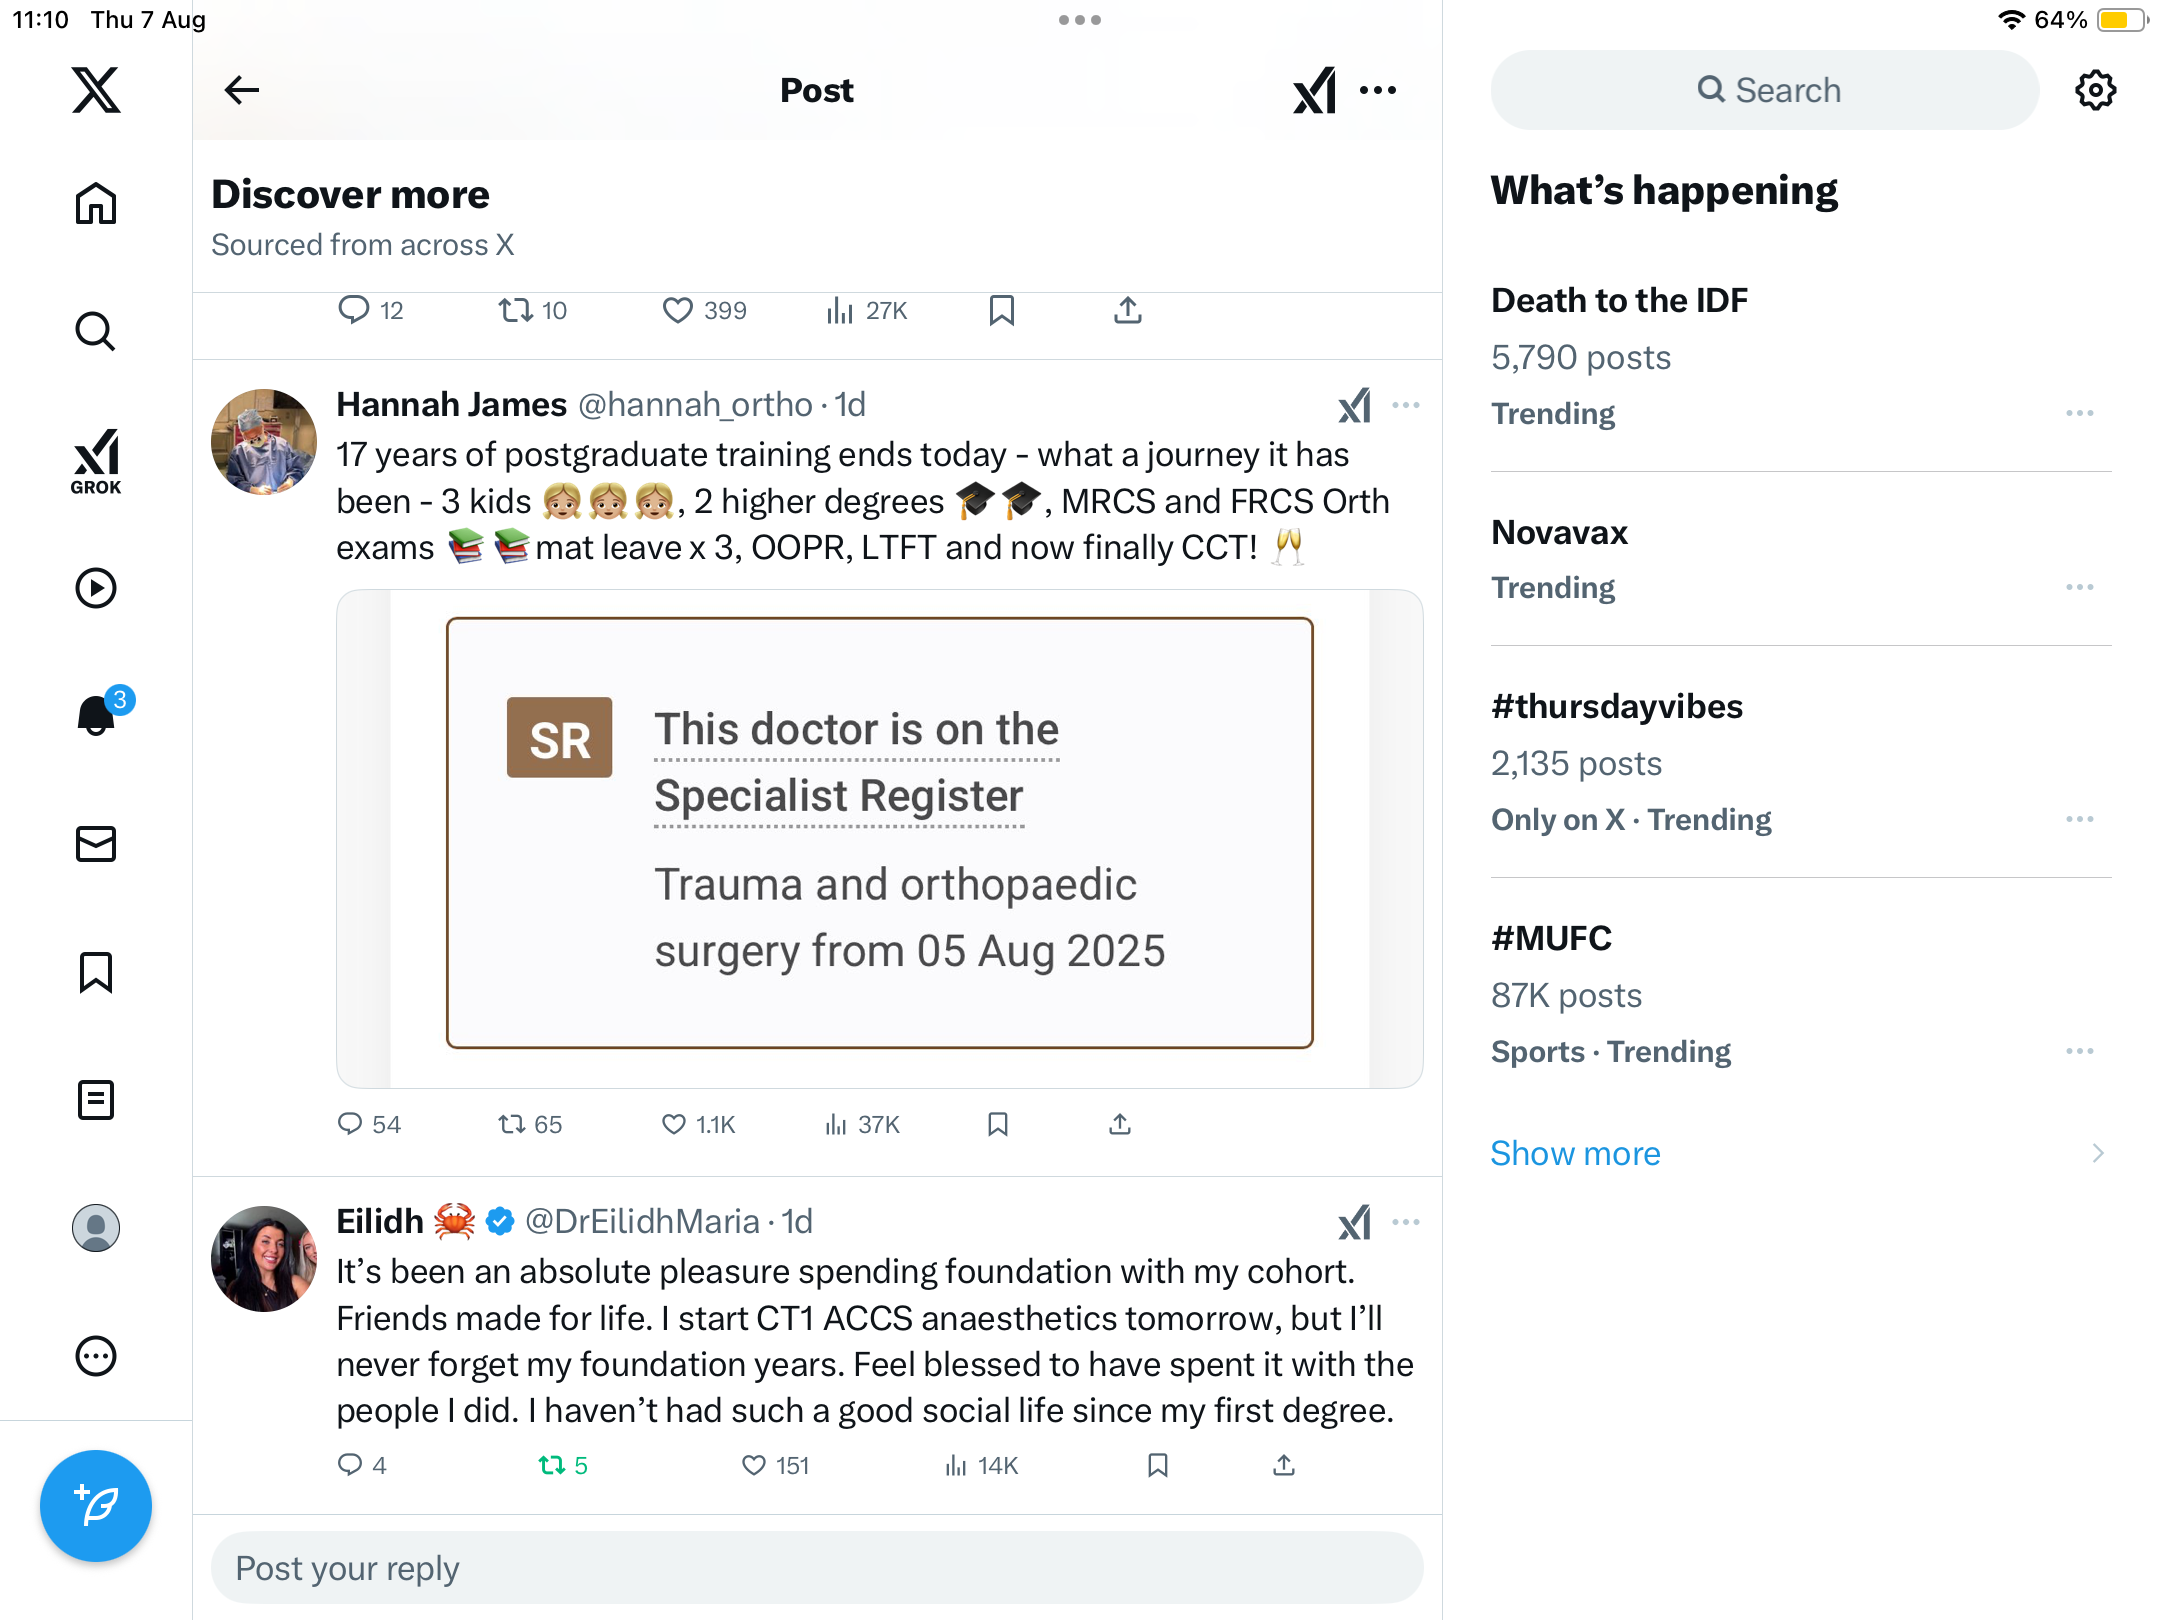Bookmark Eilidh's post
Viewport: 2160px width, 1620px height.
click(x=1158, y=1466)
